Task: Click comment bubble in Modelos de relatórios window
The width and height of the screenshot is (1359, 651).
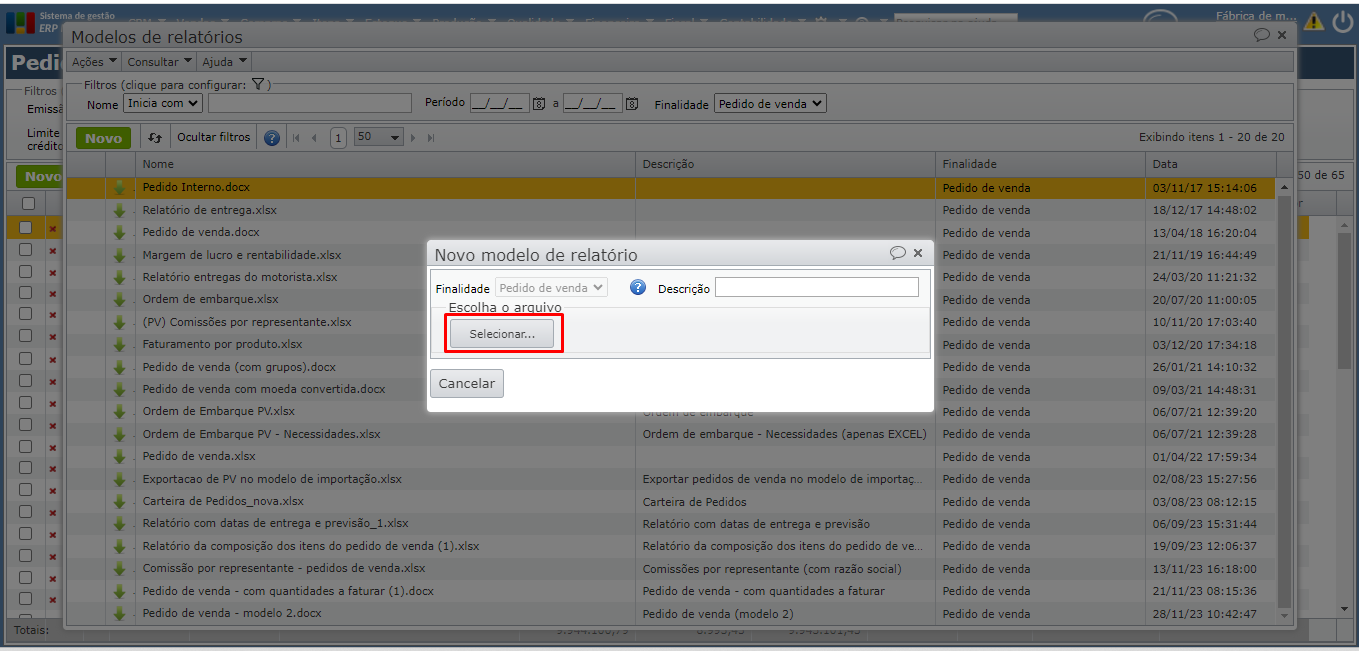Action: [1262, 35]
